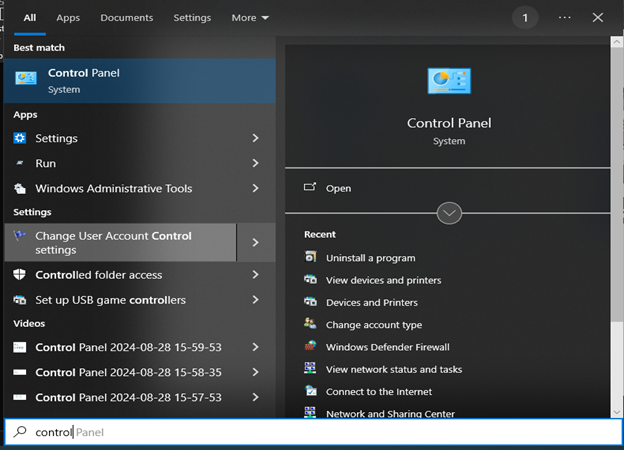
Task: Open Uninstall a program recent item
Action: (x=370, y=258)
